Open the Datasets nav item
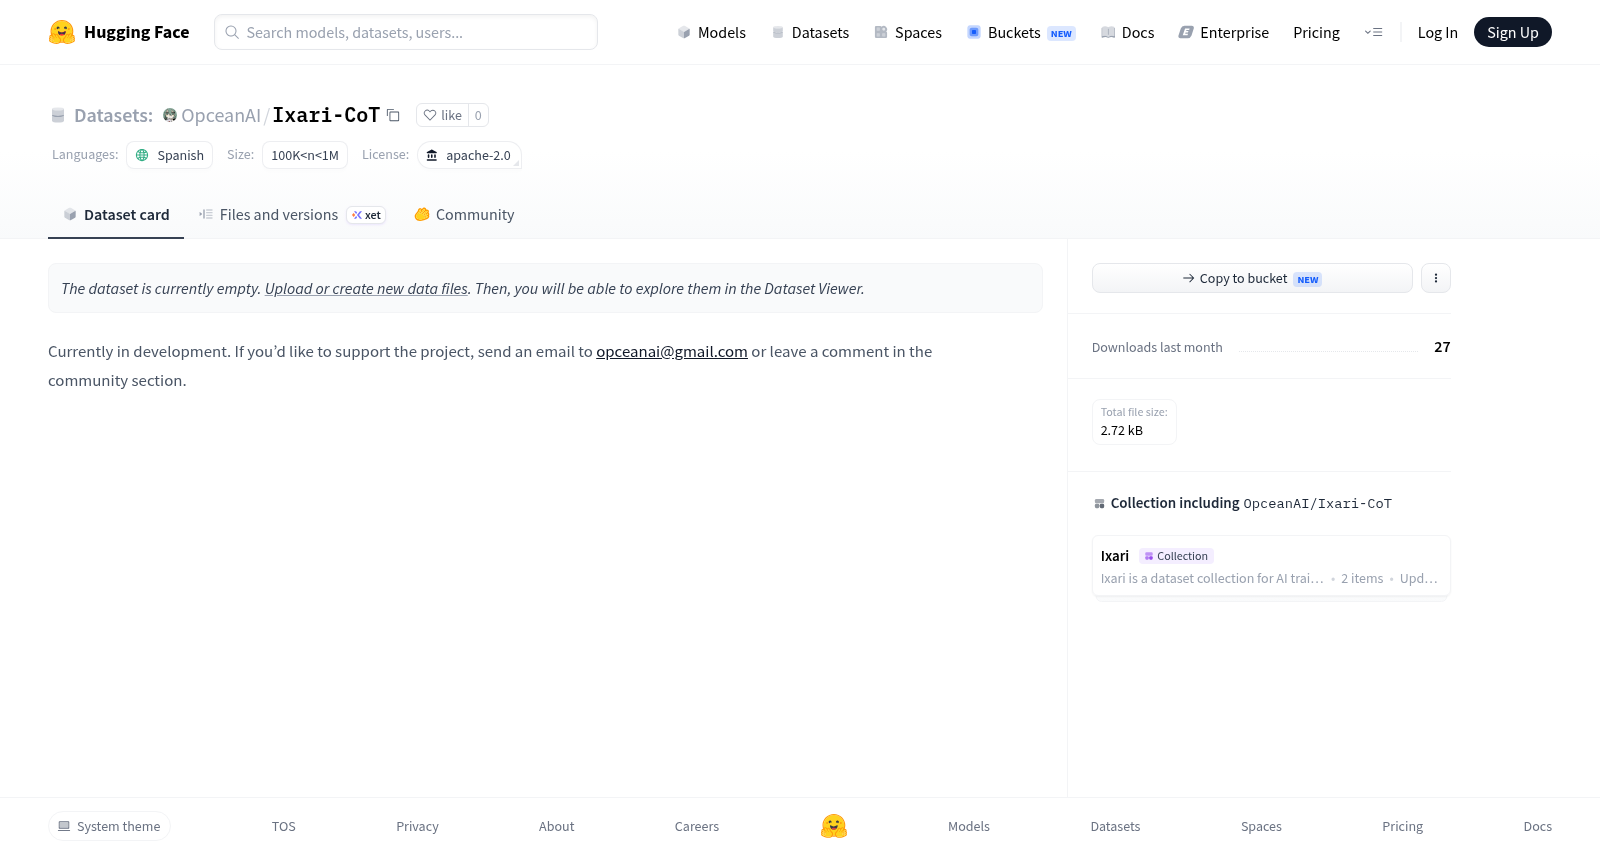This screenshot has width=1600, height=861. [810, 32]
